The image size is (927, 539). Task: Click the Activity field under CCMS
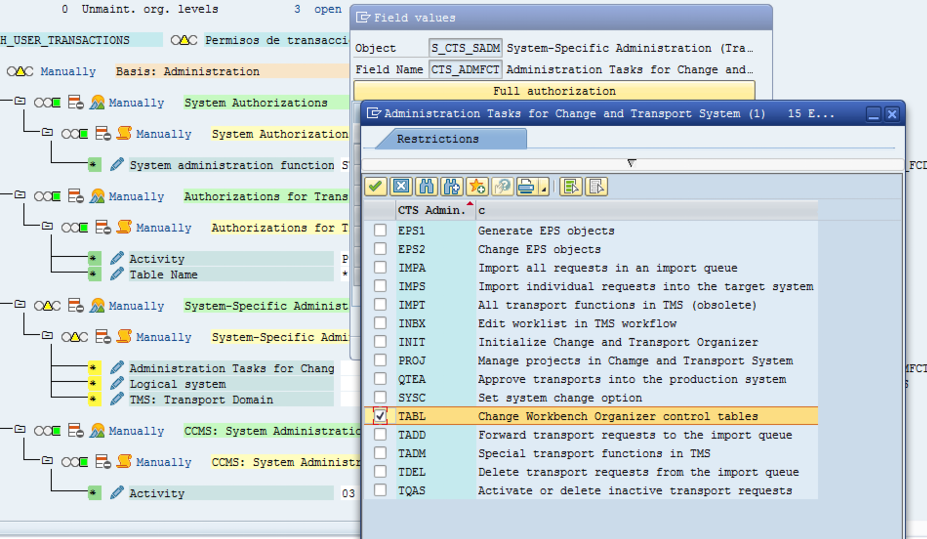[231, 493]
